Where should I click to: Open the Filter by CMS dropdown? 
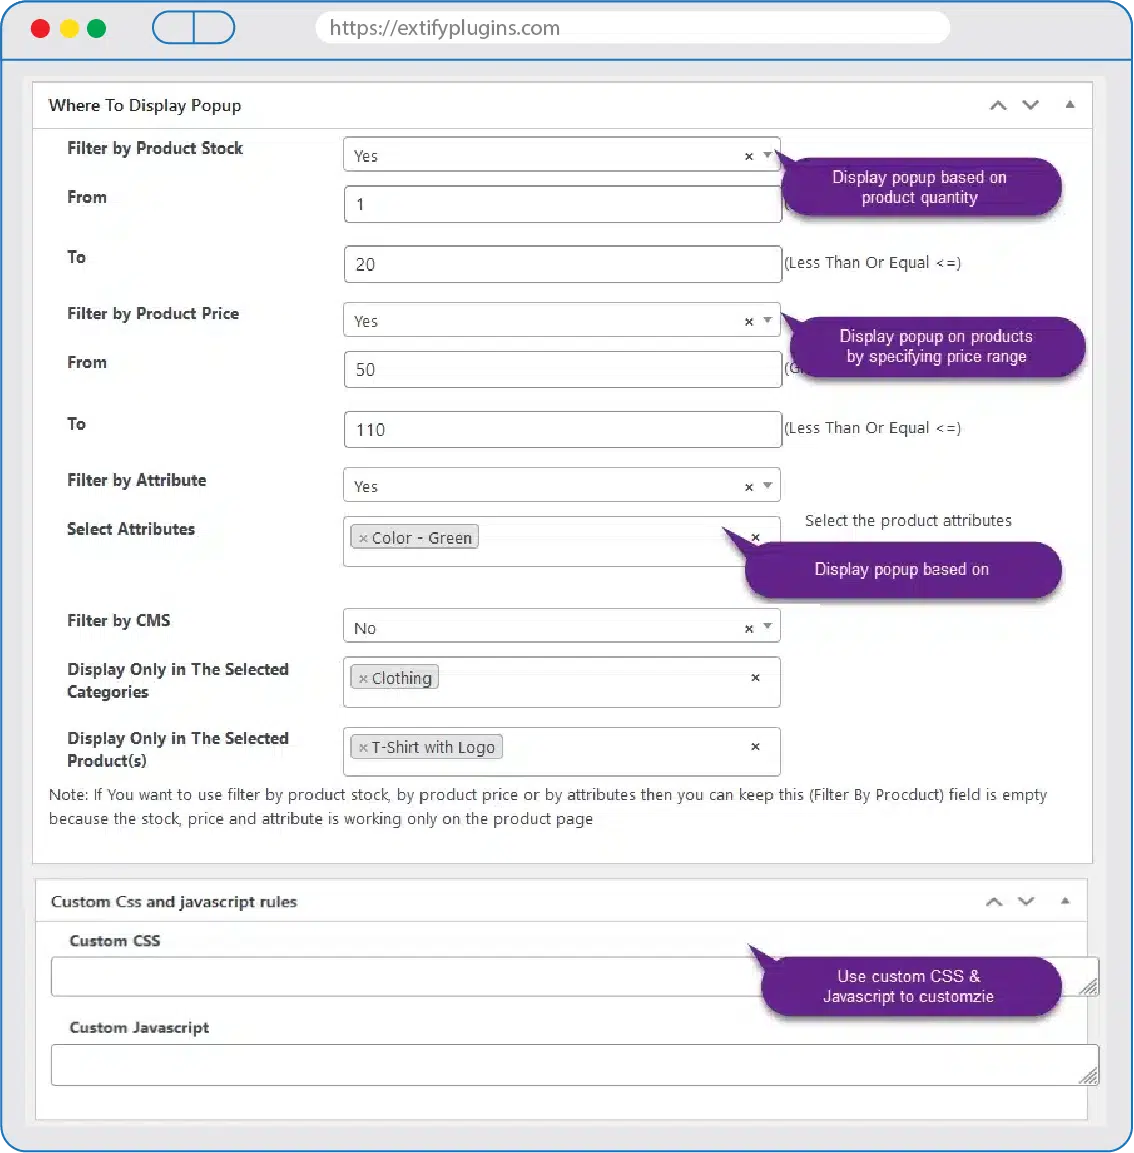tap(768, 627)
